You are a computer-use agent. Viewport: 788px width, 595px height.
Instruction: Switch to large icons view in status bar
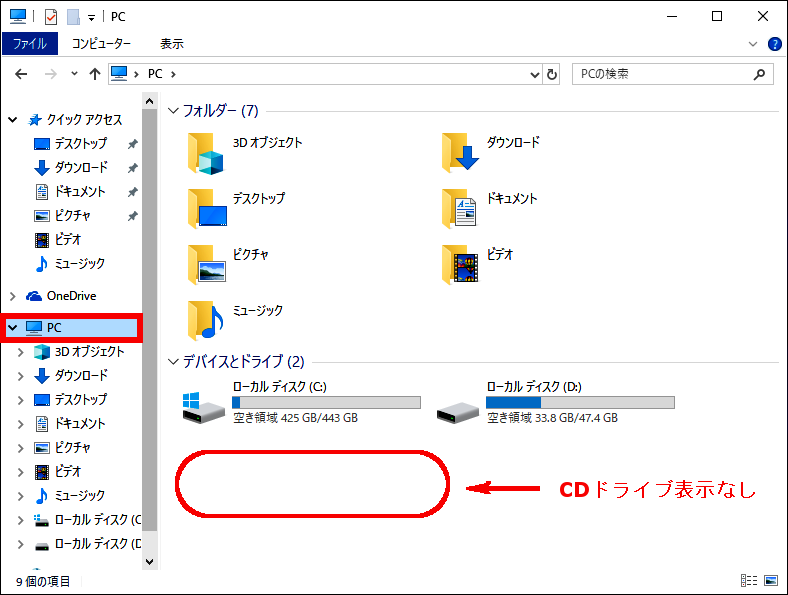point(771,580)
